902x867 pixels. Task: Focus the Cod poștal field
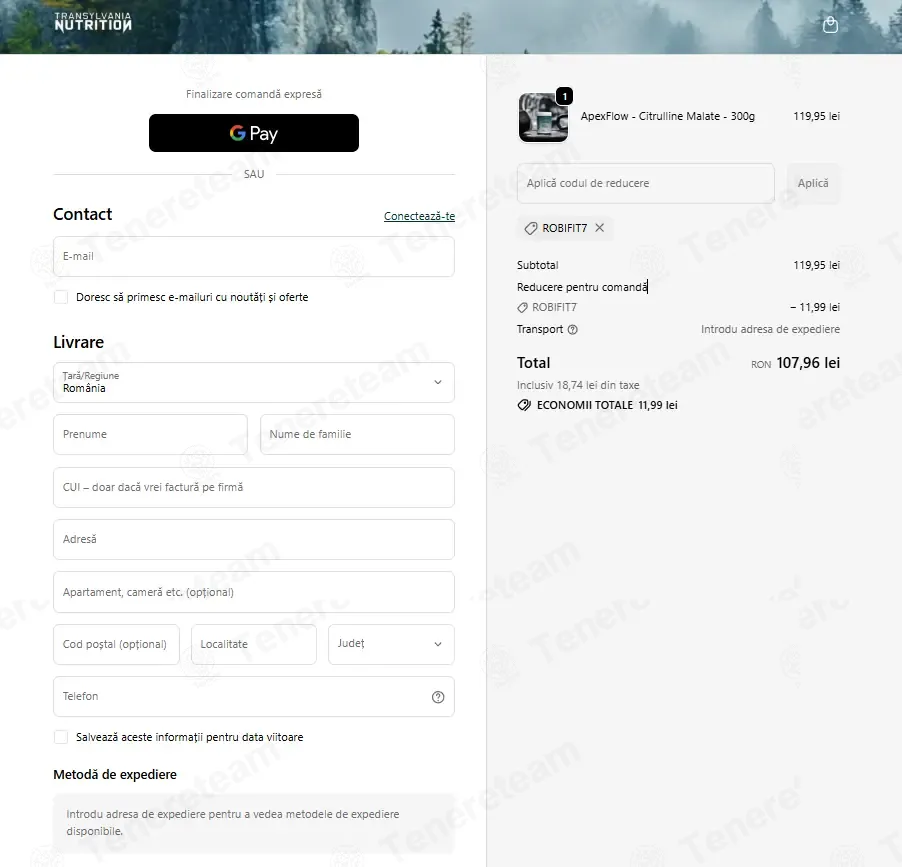[x=116, y=644]
